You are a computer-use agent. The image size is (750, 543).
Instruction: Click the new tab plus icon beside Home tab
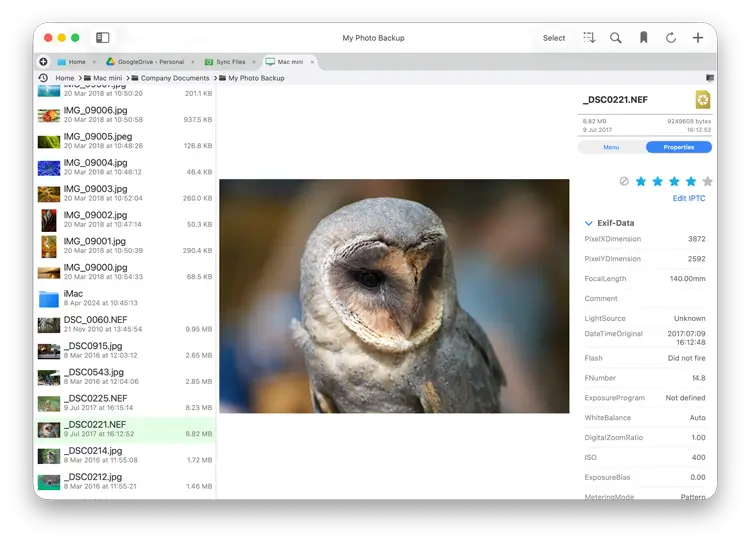click(43, 62)
